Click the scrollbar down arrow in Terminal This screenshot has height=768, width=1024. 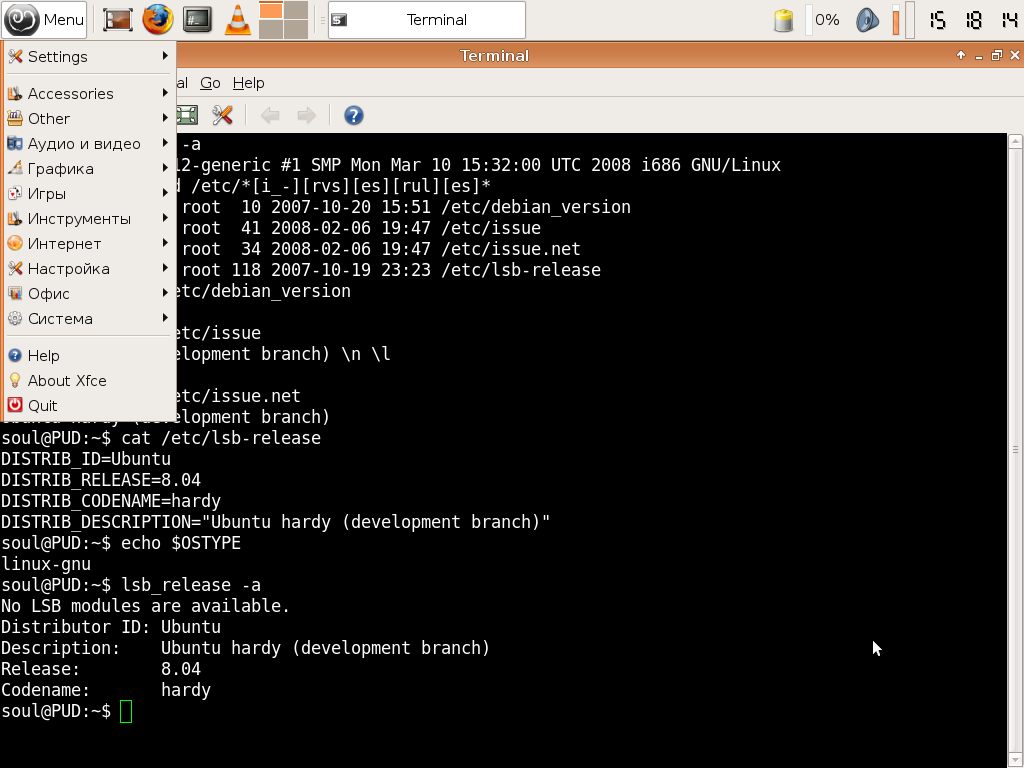(x=1015, y=760)
